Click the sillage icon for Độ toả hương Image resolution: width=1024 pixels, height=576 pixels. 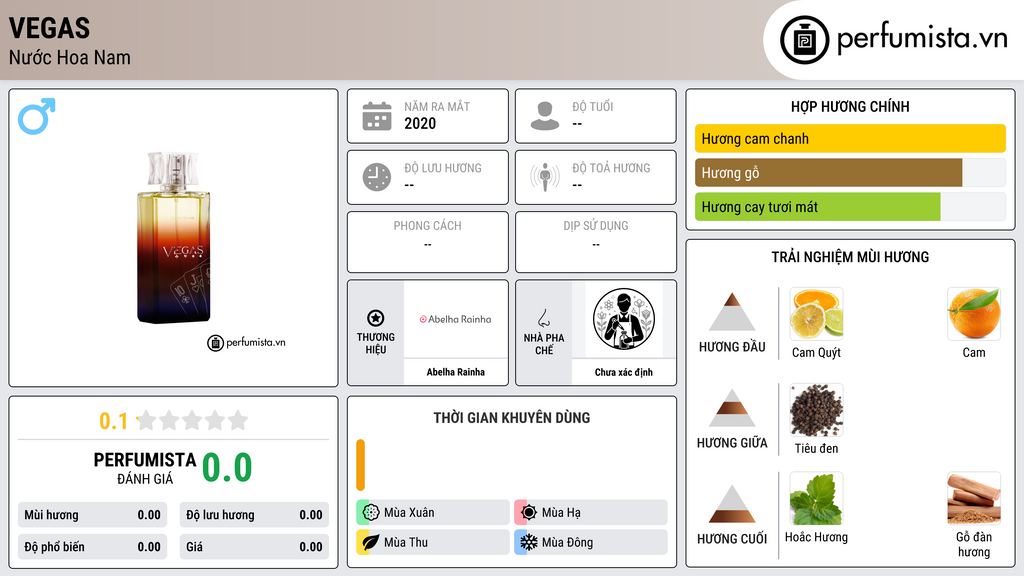click(545, 177)
